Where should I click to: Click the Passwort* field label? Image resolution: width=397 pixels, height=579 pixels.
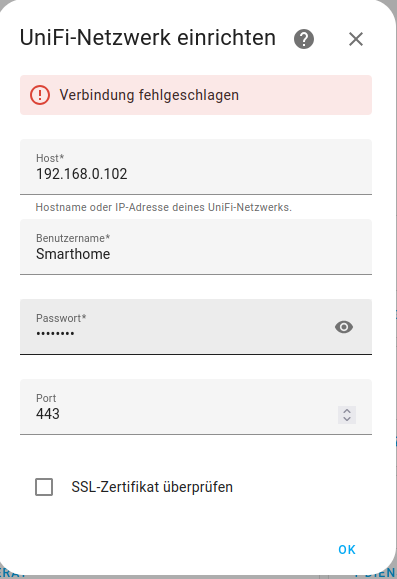click(x=61, y=318)
